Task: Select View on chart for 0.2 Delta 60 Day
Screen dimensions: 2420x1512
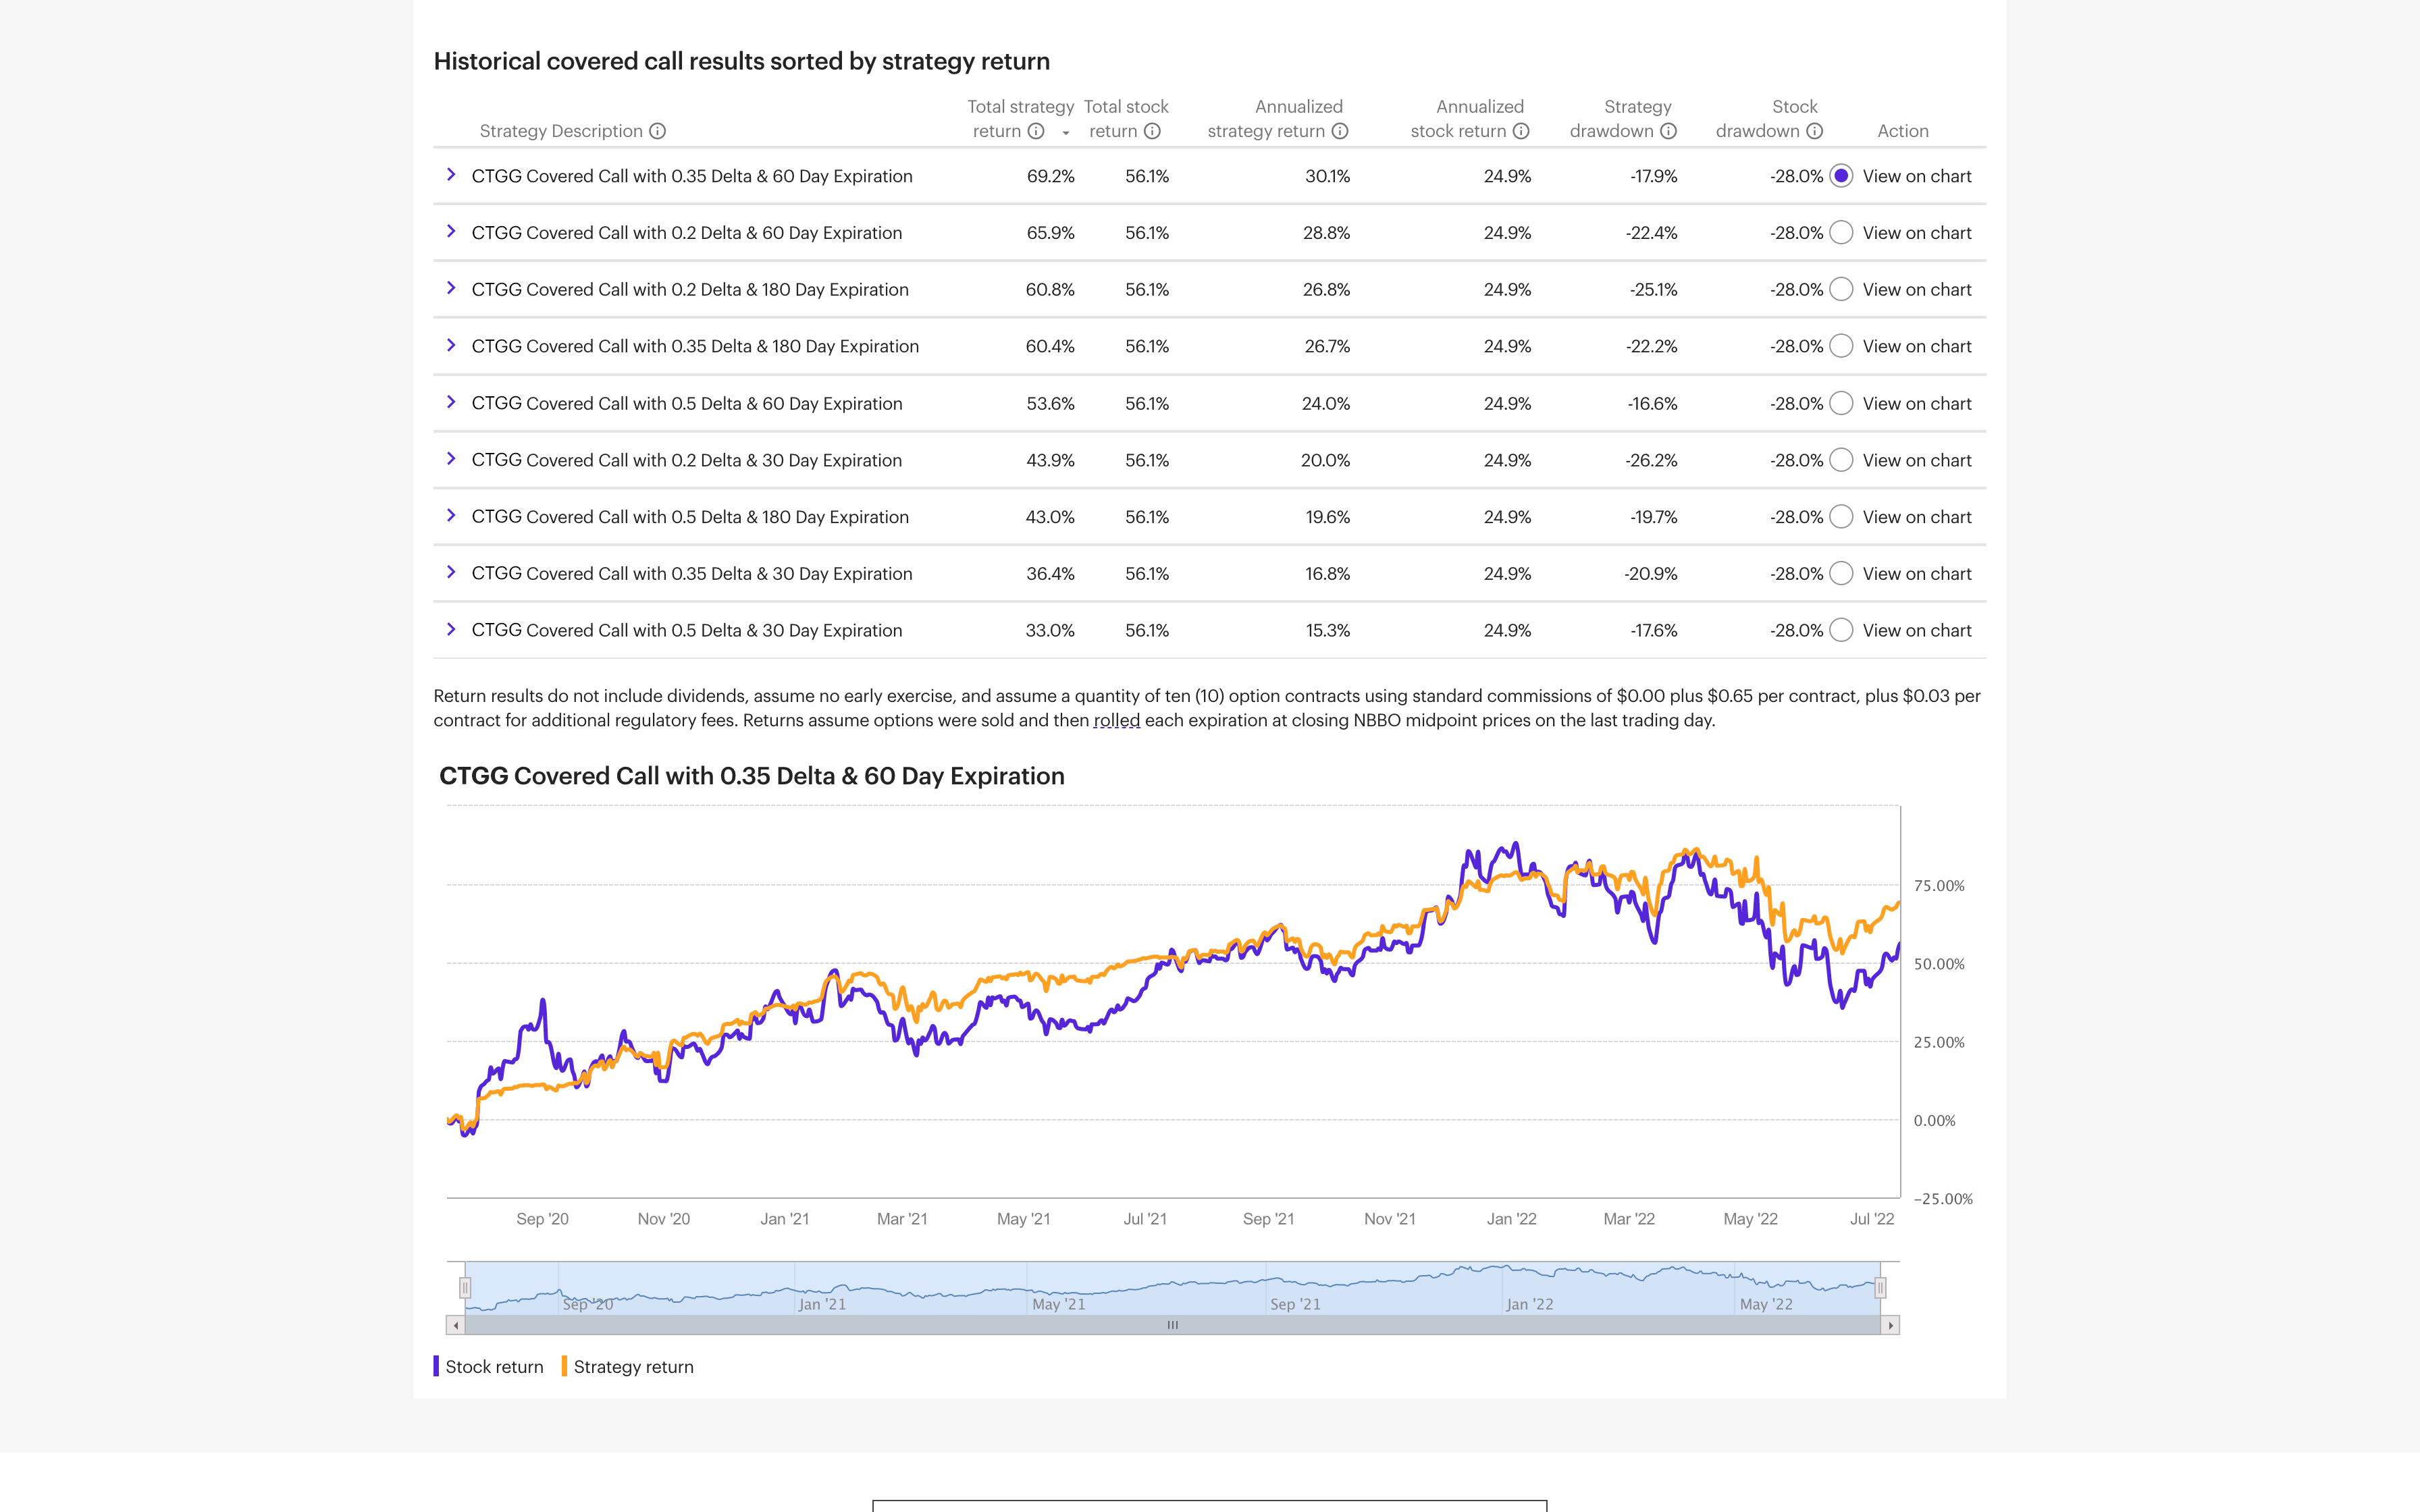Action: [1841, 233]
